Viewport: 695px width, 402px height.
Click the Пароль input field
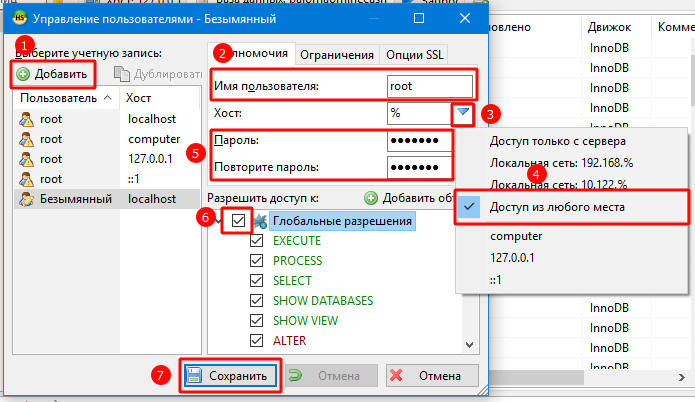point(419,141)
